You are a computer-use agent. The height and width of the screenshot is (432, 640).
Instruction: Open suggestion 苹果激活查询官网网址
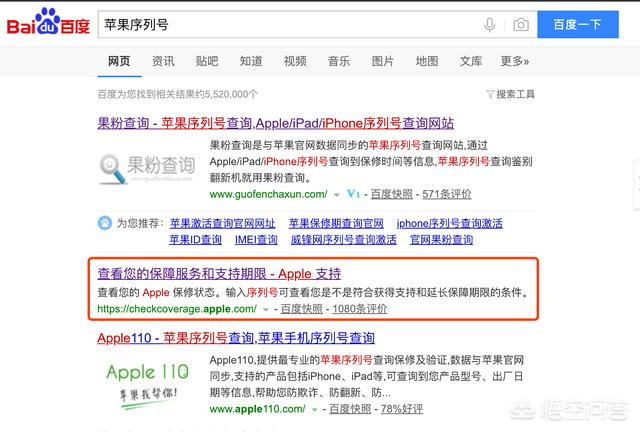(x=222, y=223)
